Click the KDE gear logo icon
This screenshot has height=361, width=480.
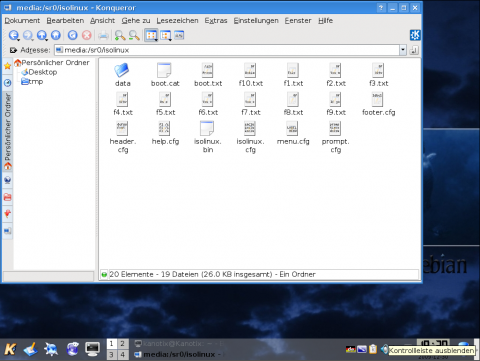pos(415,35)
